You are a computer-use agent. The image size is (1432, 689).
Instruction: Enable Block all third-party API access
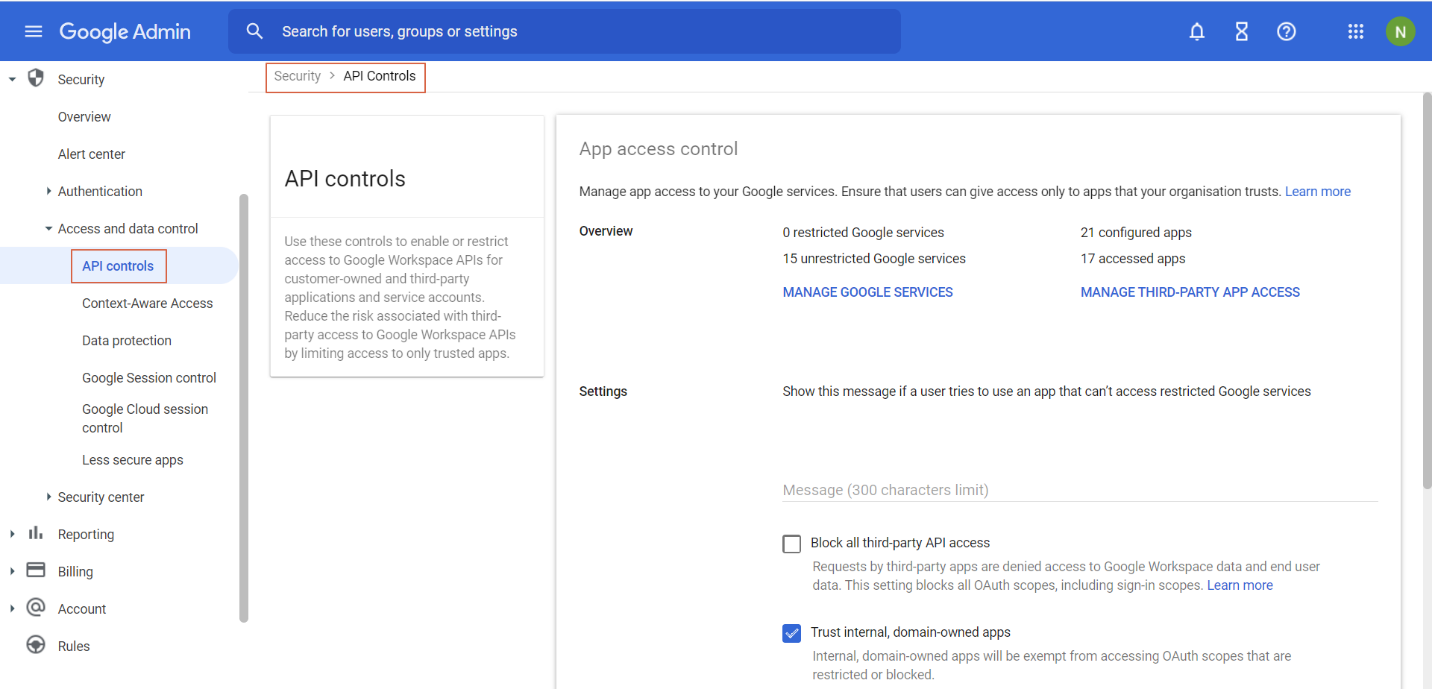(792, 544)
